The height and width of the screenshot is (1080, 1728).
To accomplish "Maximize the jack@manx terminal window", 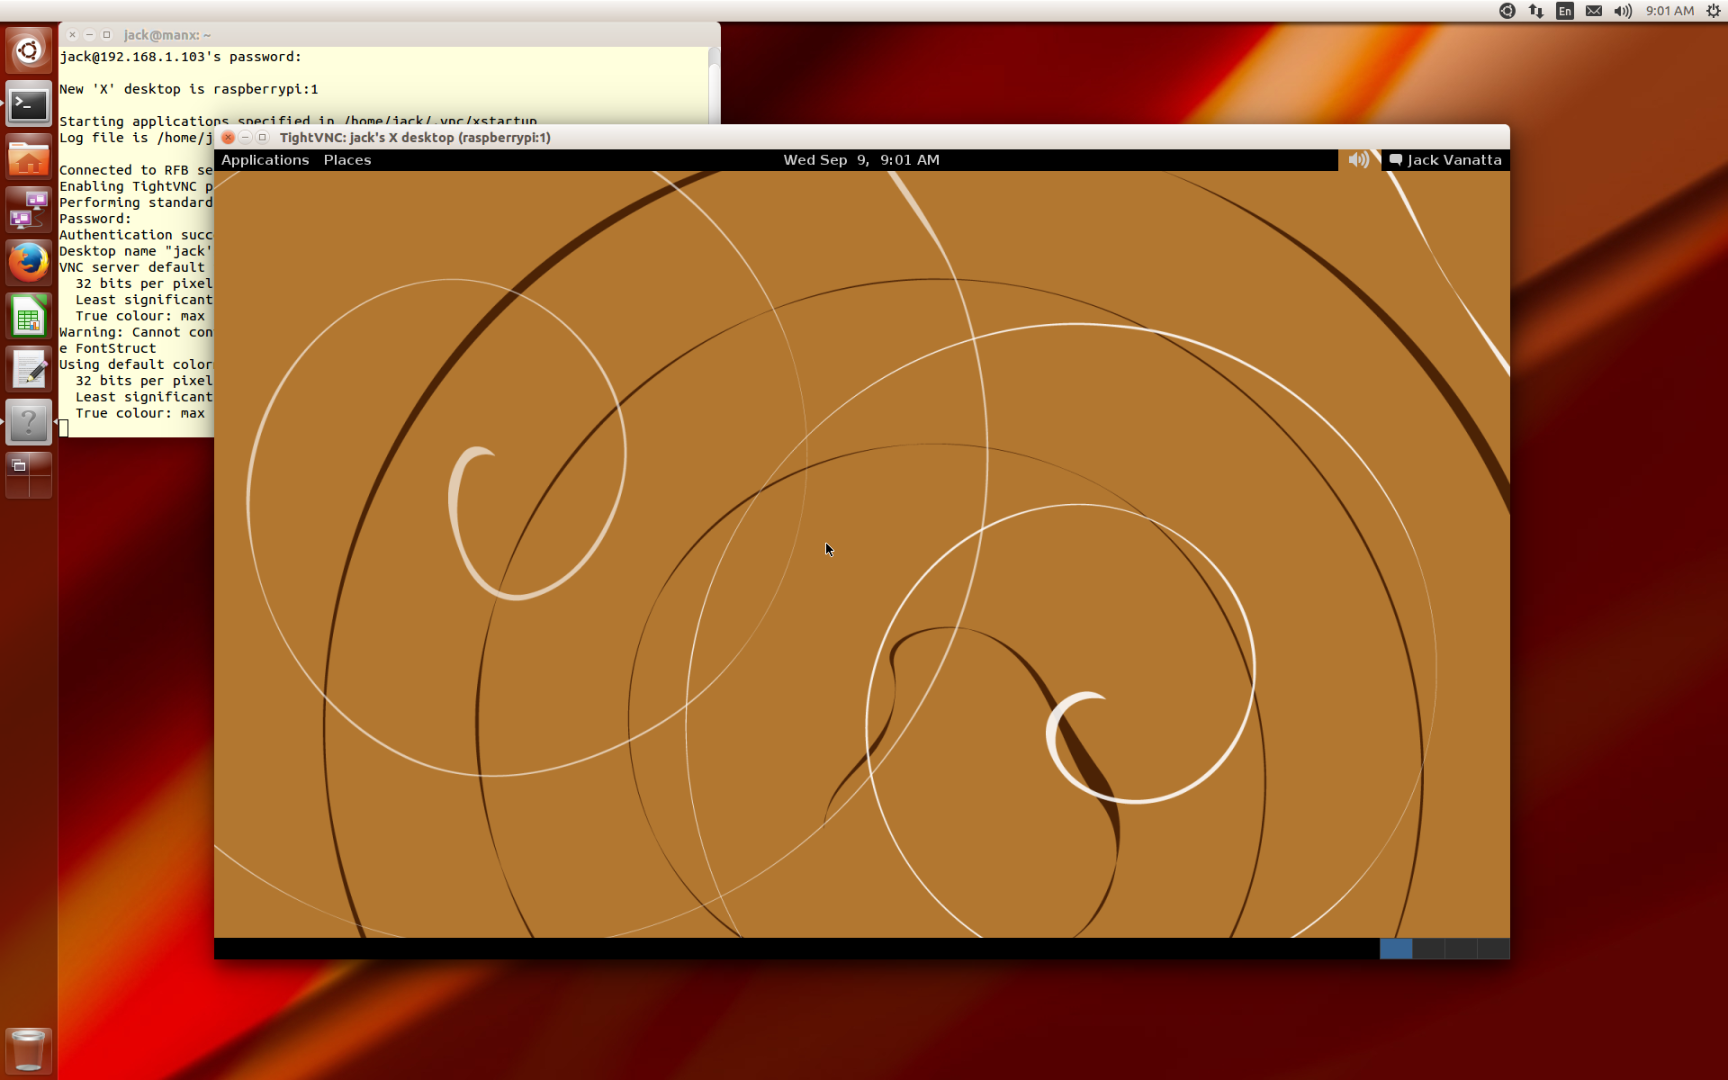I will pos(107,34).
